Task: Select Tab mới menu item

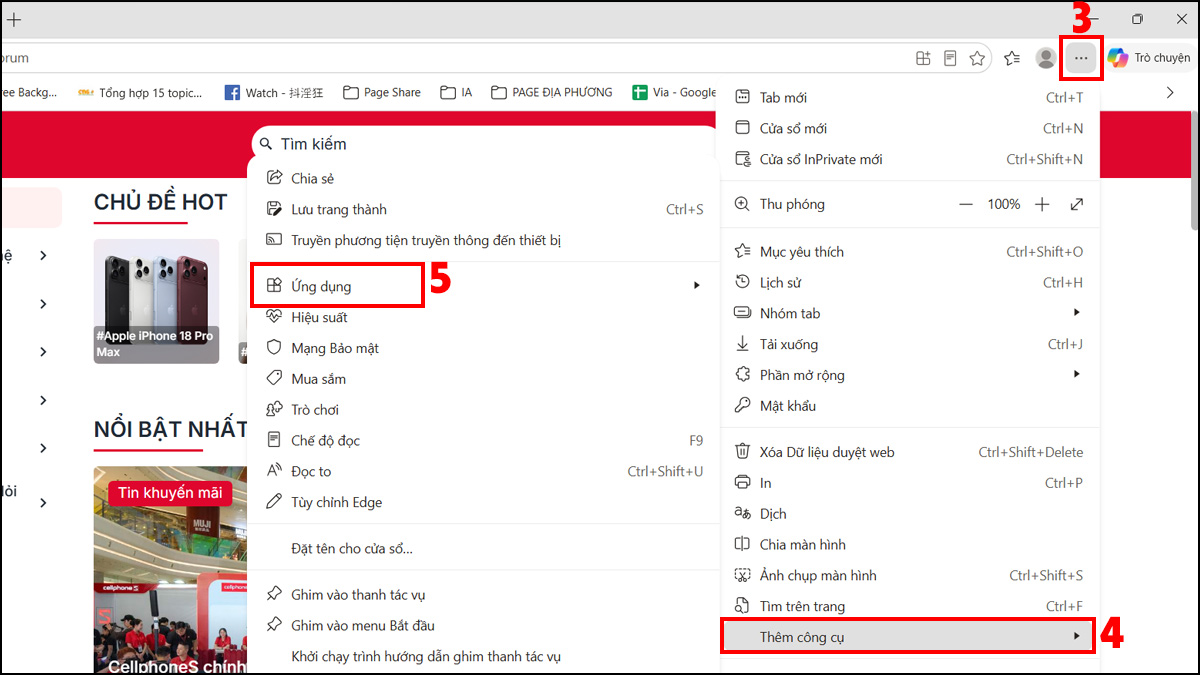Action: [909, 97]
